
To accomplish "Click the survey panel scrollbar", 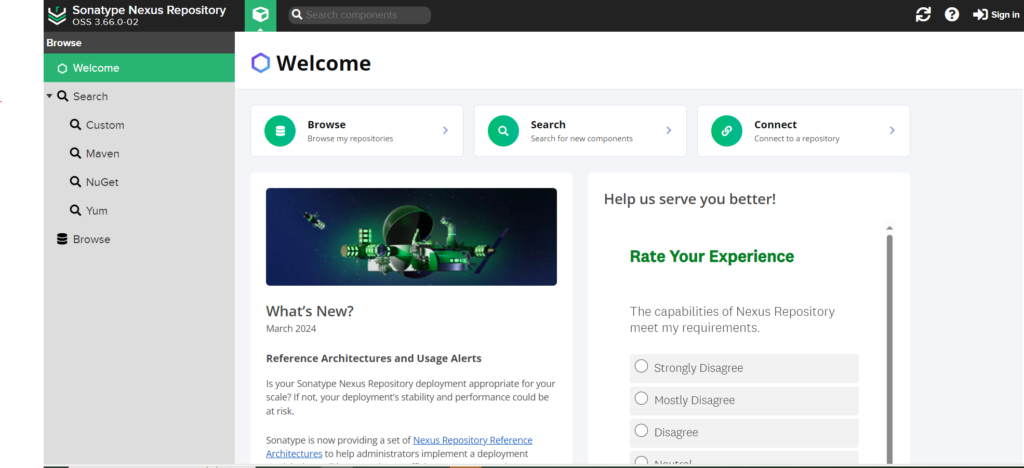I will point(889,349).
